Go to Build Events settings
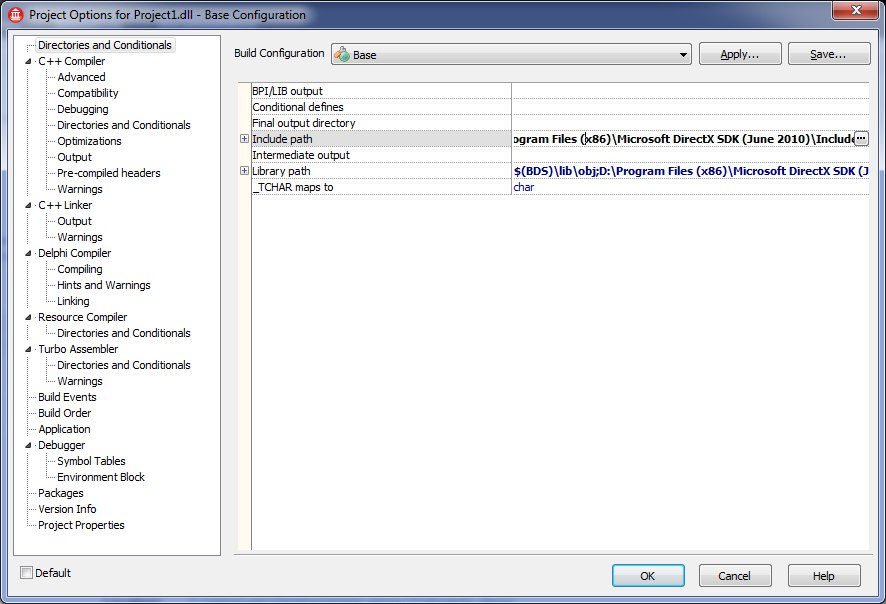This screenshot has width=886, height=604. tap(67, 397)
